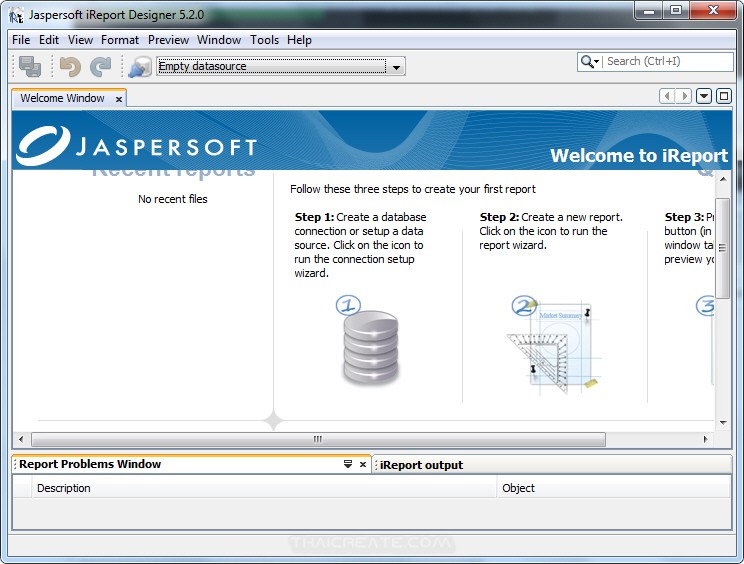Open the Tools menu
This screenshot has width=744, height=564.
pos(264,40)
